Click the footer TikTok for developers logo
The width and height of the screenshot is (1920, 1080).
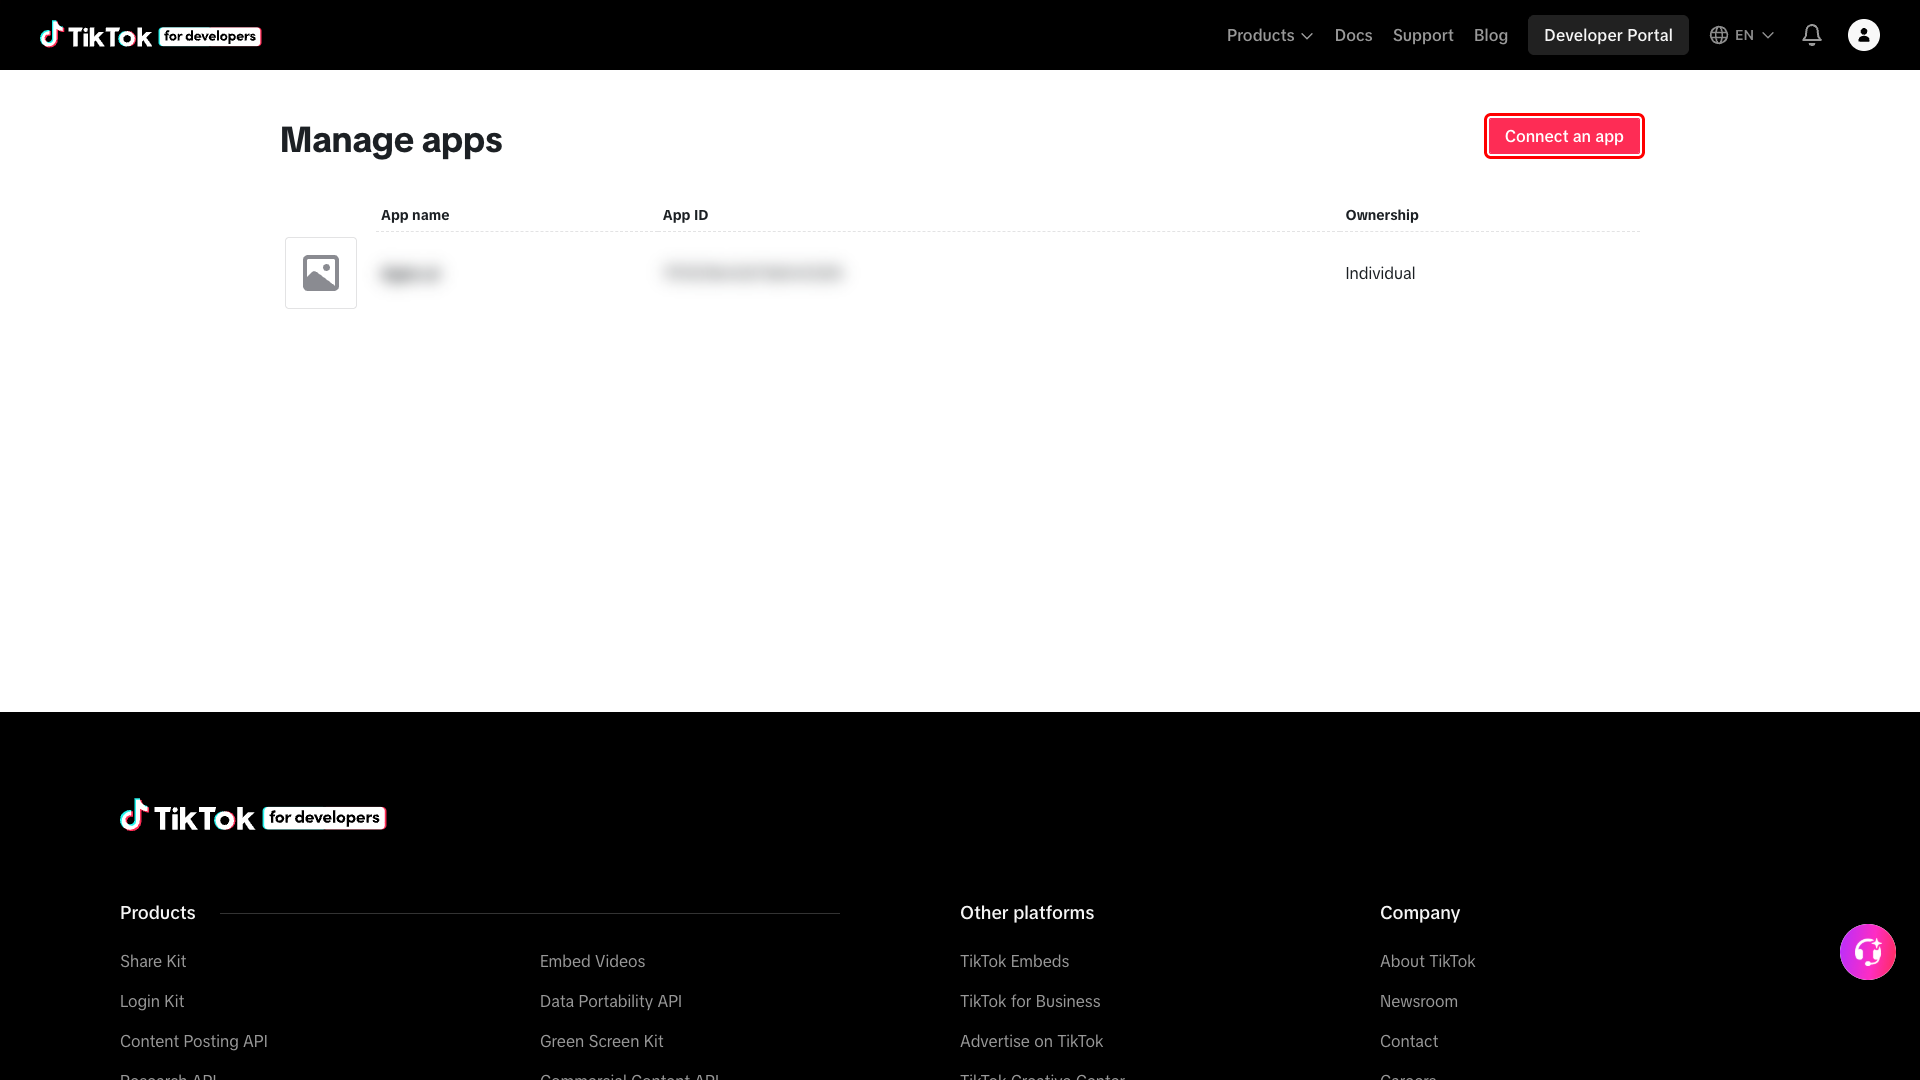tap(253, 816)
